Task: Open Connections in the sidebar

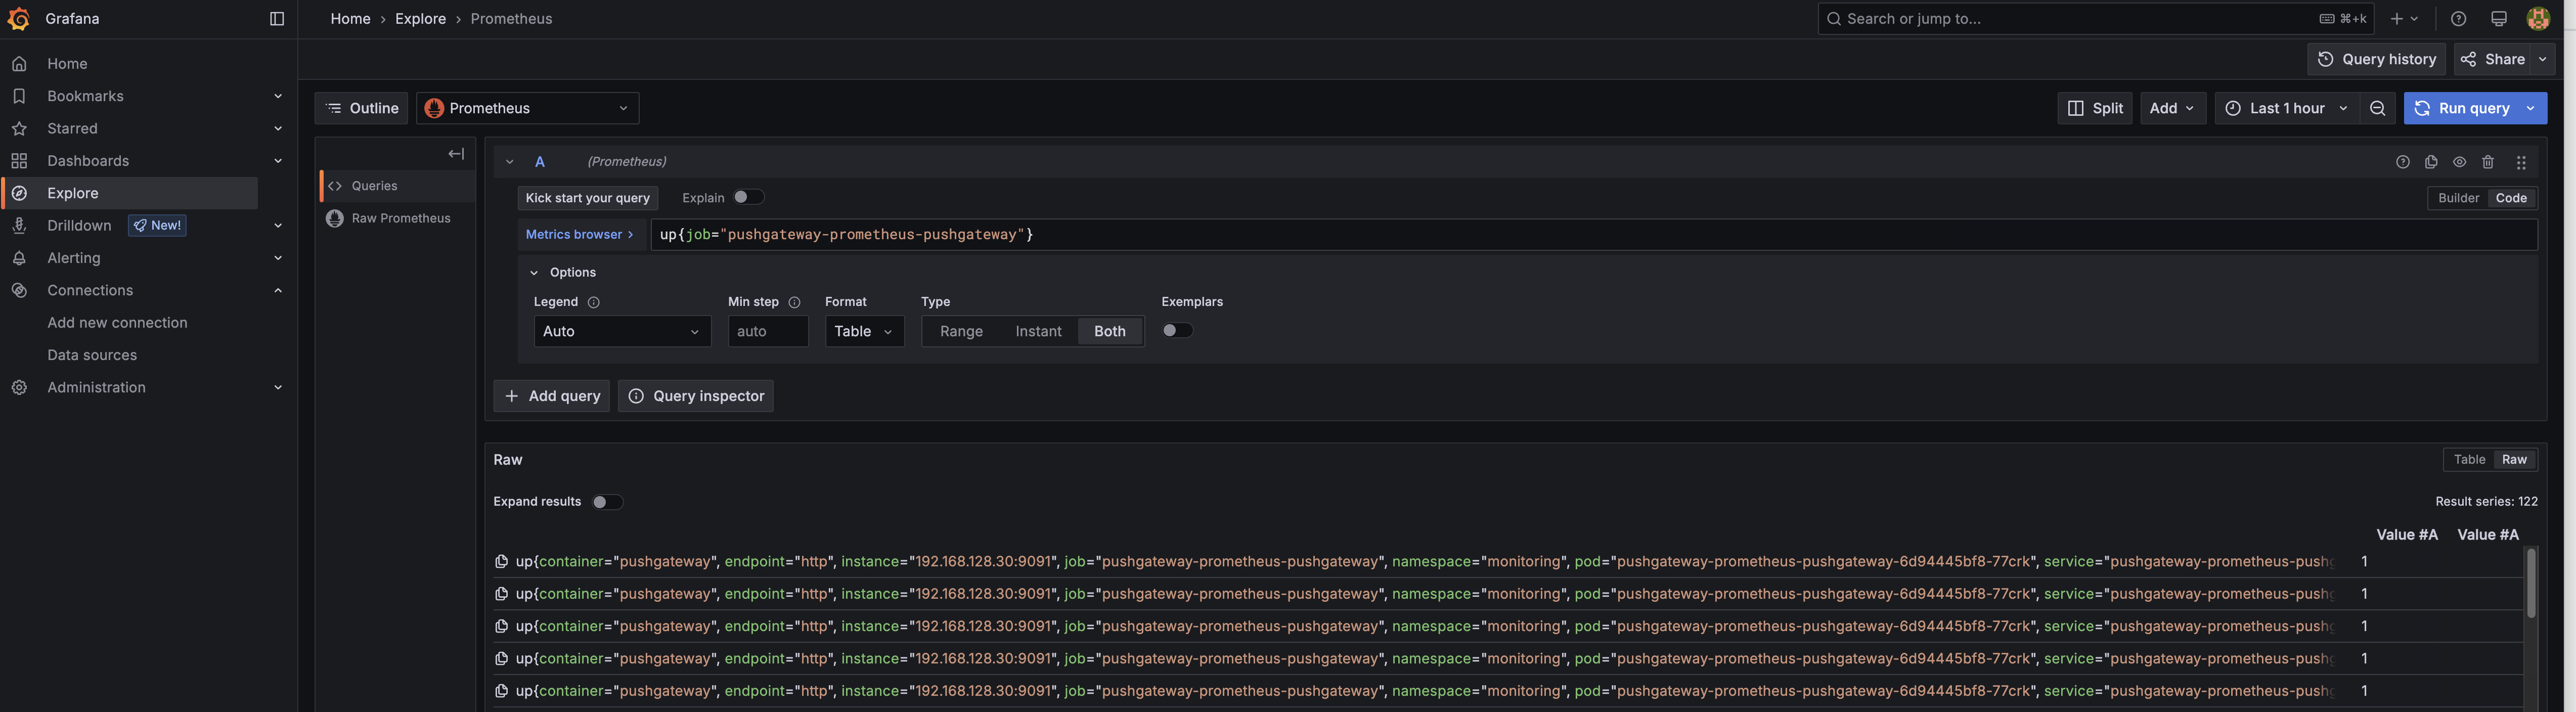Action: pos(90,290)
